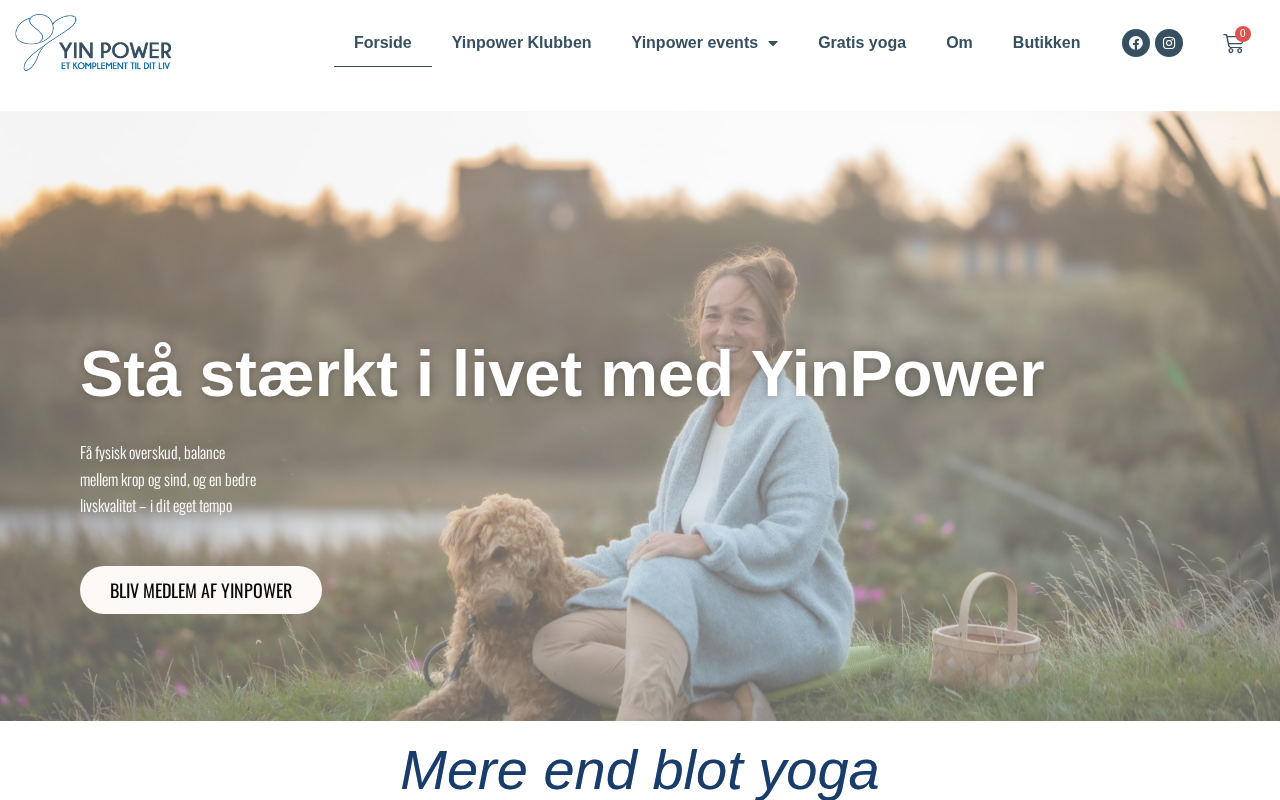Visit Butikken shop link
This screenshot has height=800, width=1280.
pyautogui.click(x=1047, y=43)
